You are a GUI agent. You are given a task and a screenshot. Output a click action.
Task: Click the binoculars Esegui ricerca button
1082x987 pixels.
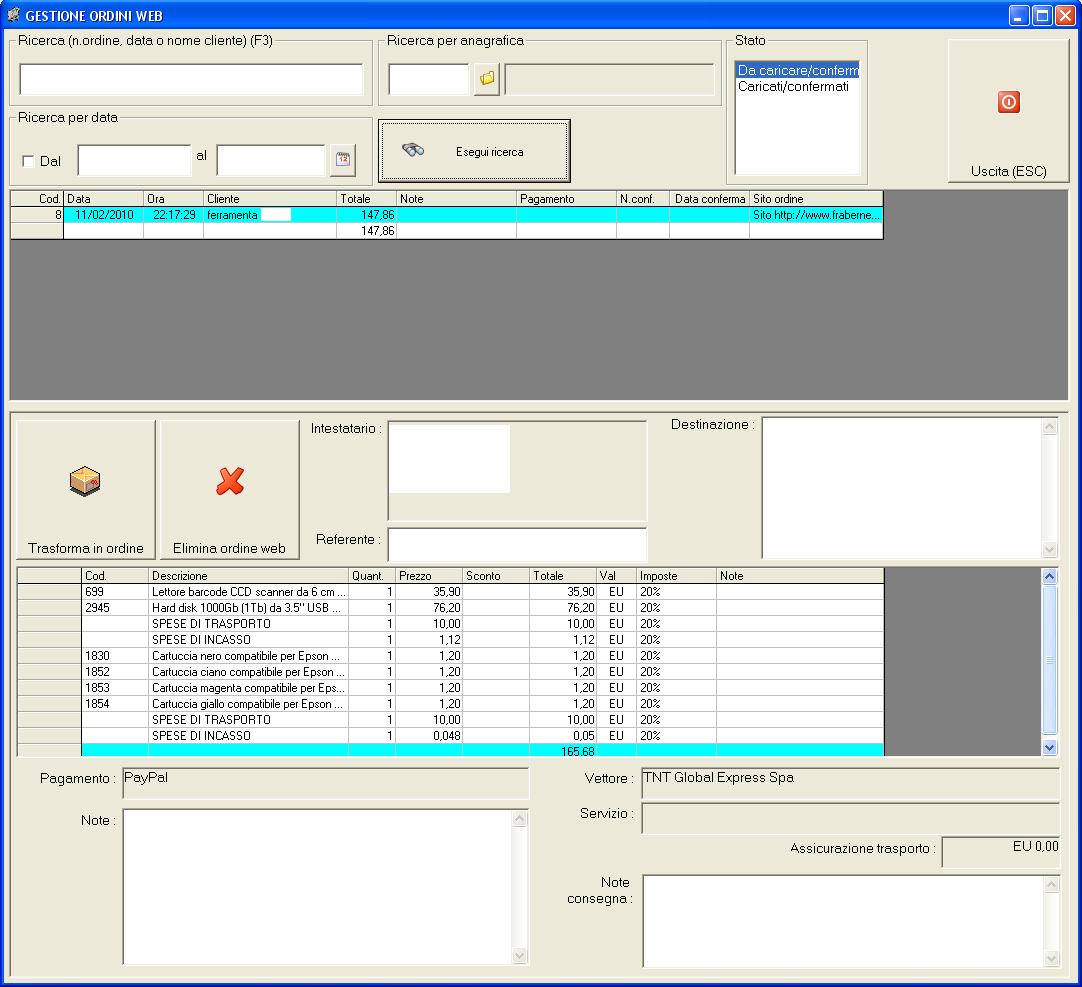pos(474,151)
